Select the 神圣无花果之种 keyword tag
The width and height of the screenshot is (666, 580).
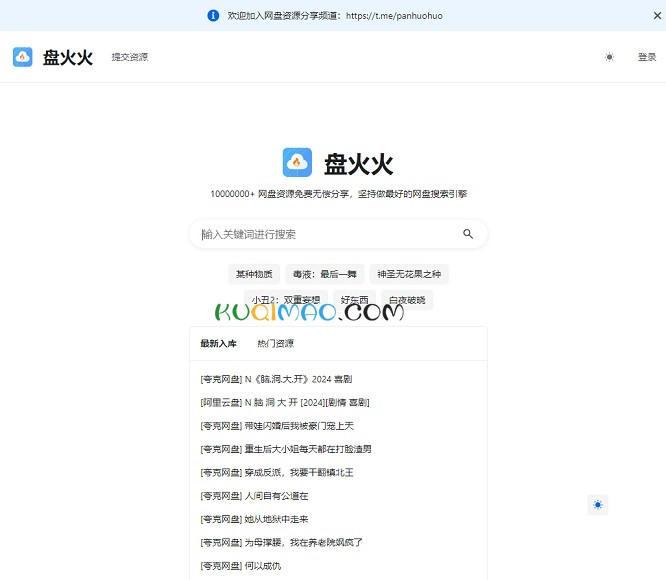click(409, 274)
